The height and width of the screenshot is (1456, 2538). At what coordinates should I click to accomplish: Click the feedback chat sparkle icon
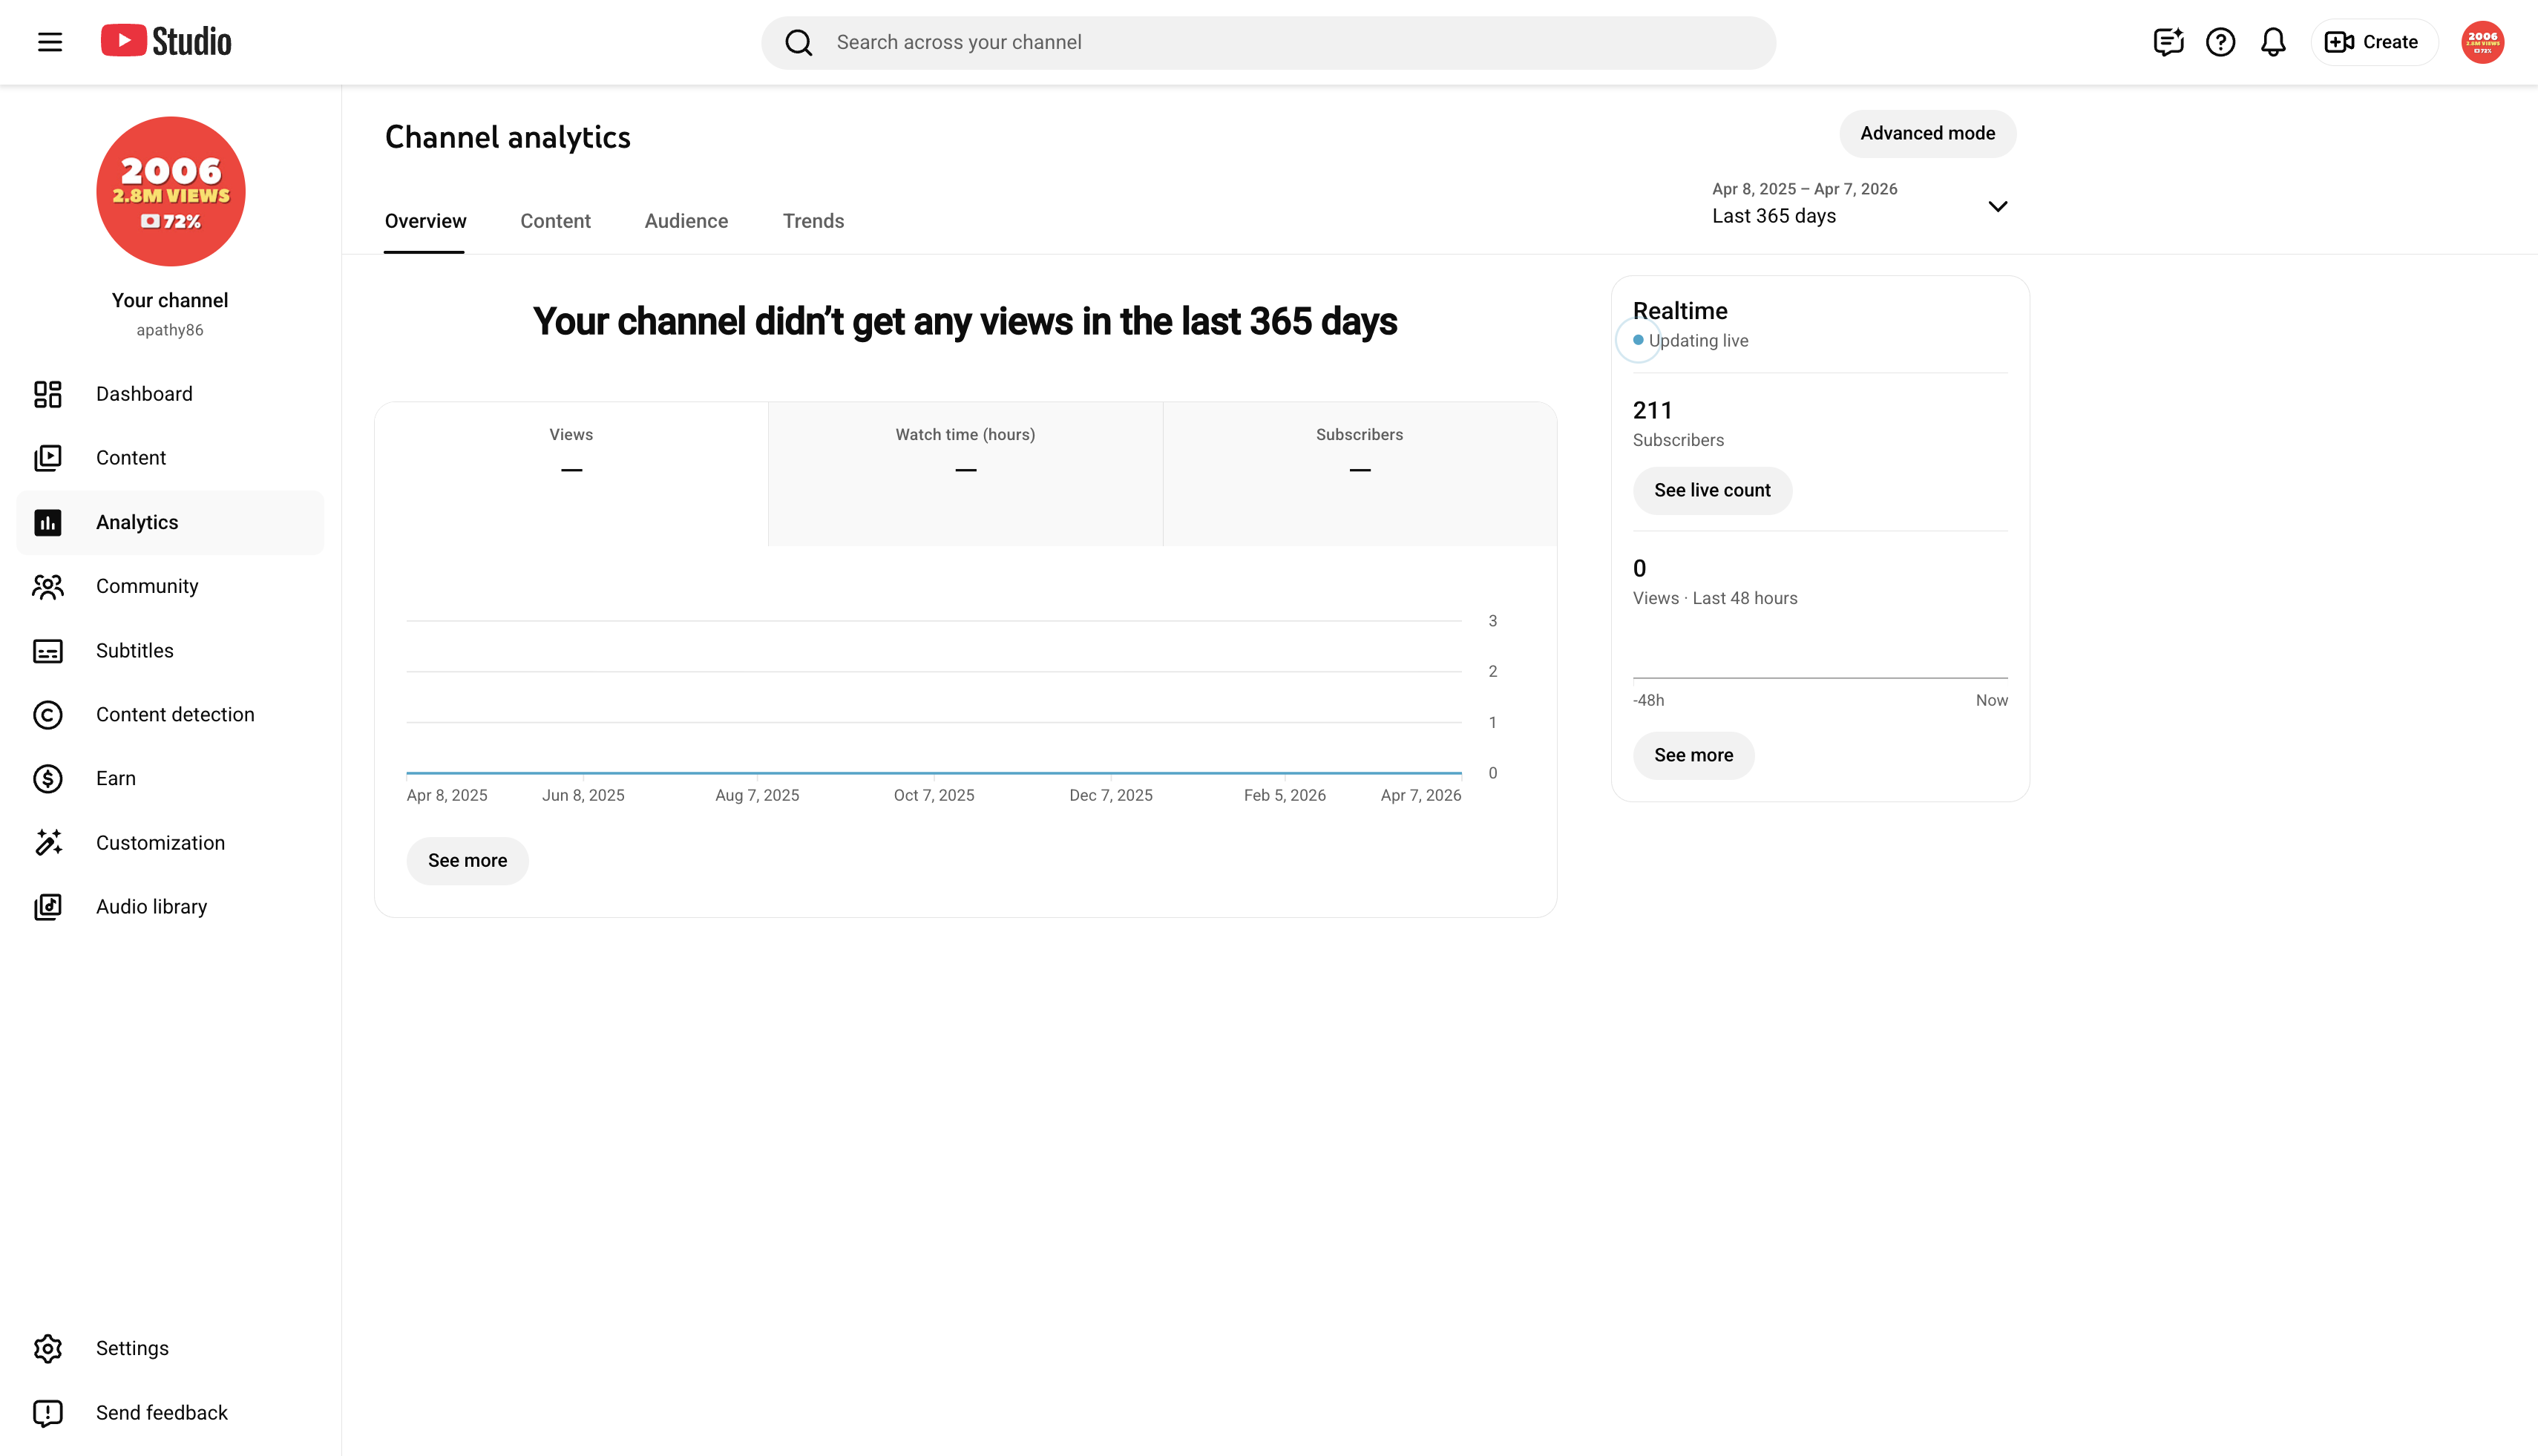point(2168,42)
